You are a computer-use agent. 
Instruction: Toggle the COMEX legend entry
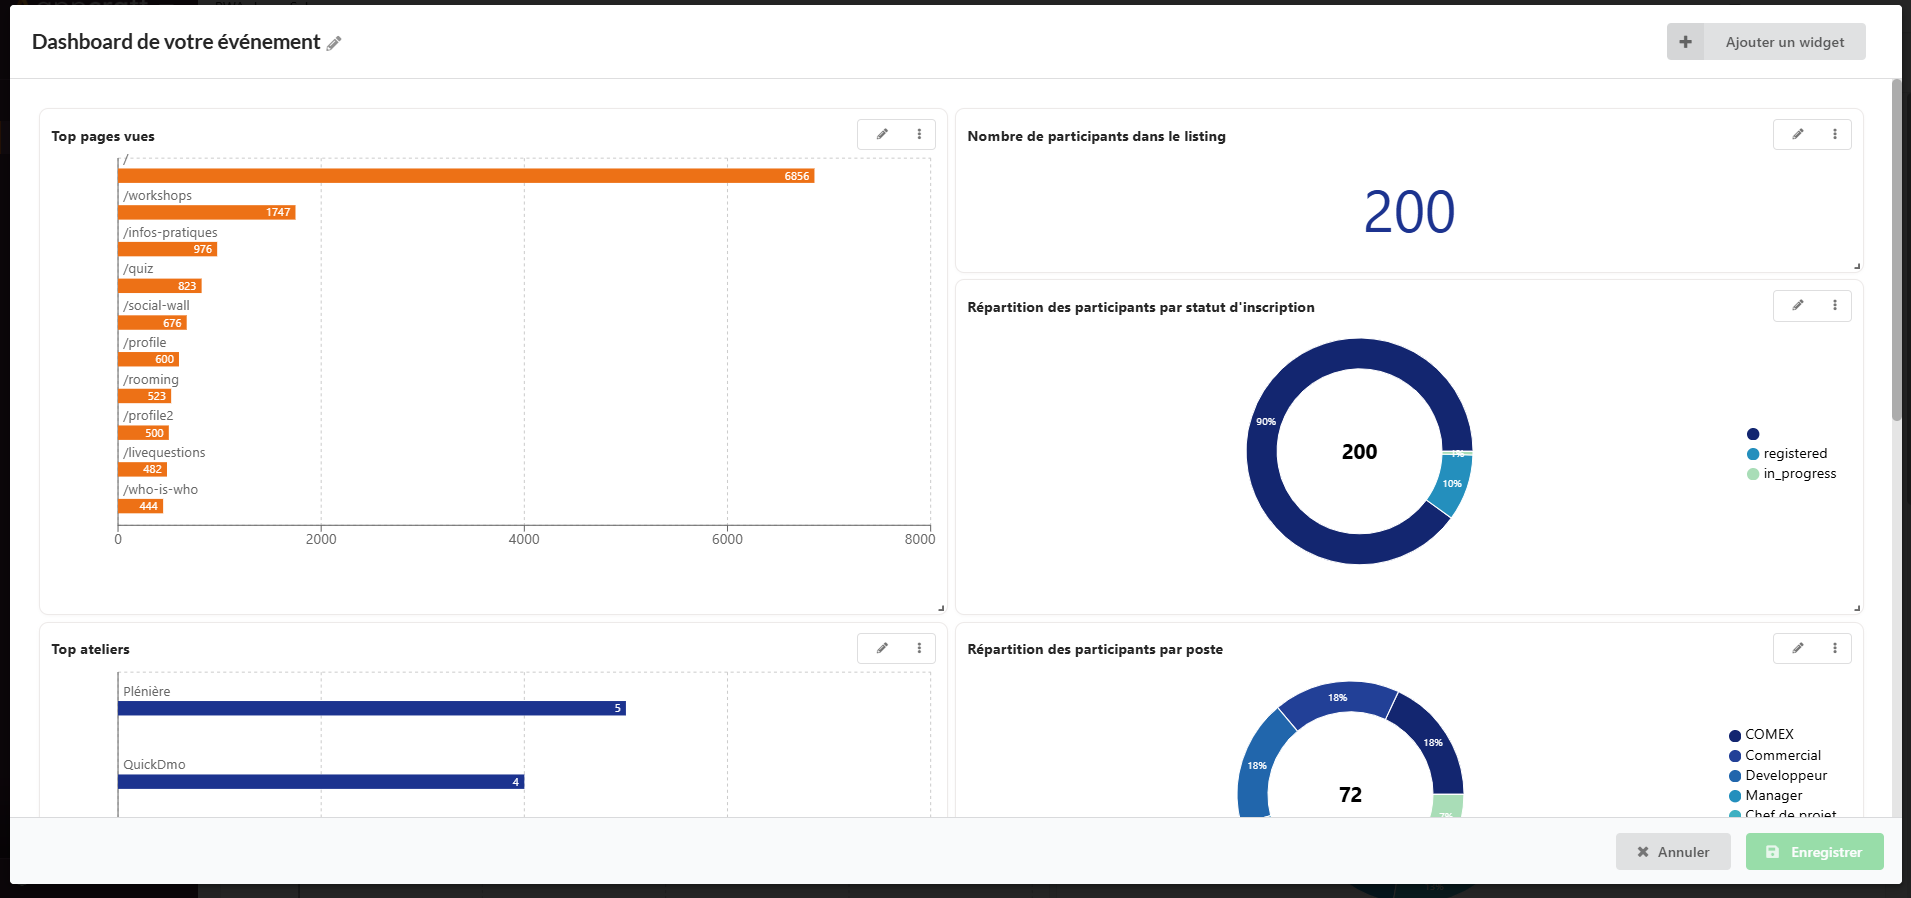pos(1768,735)
